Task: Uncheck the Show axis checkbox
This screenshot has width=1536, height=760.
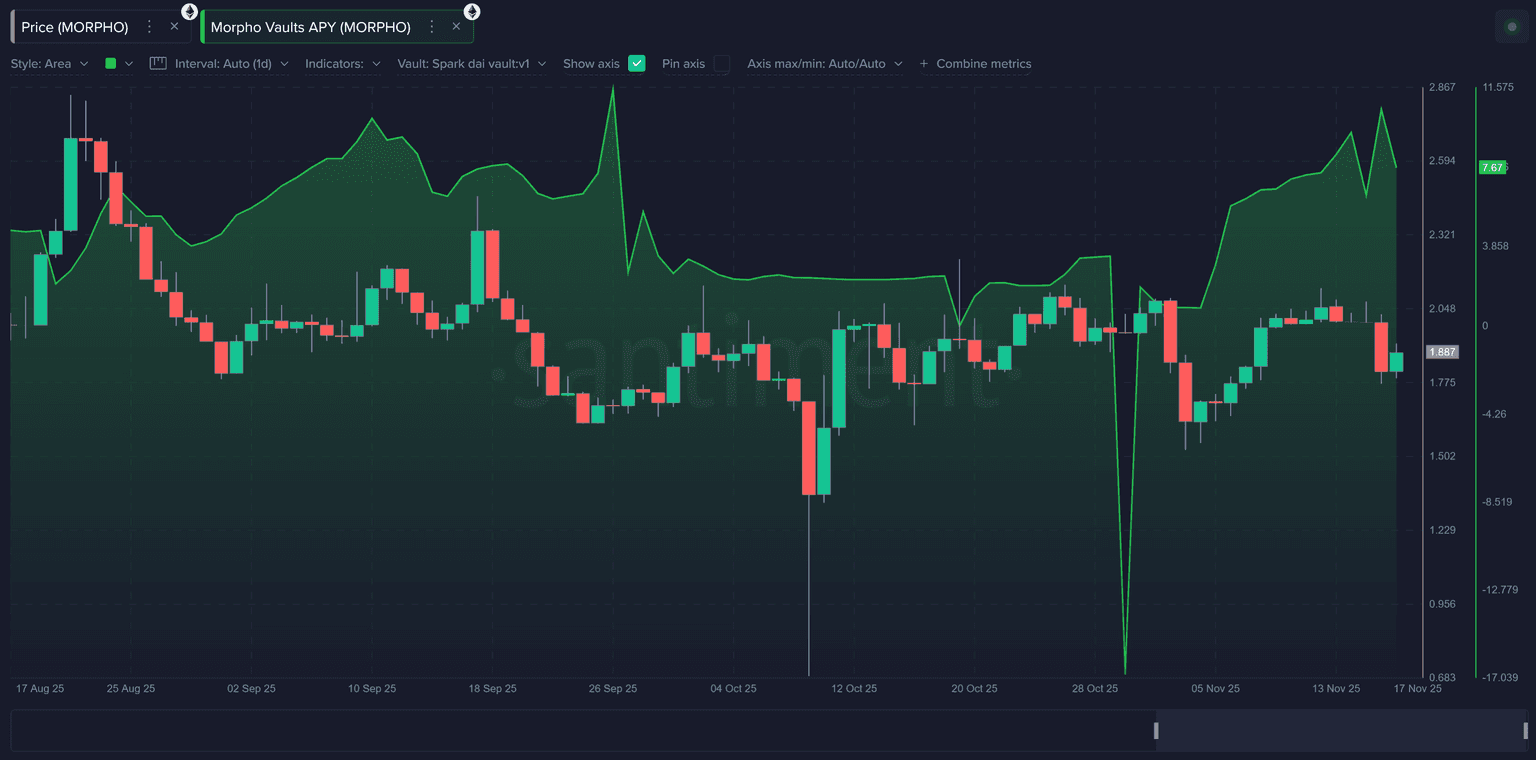Action: (637, 63)
